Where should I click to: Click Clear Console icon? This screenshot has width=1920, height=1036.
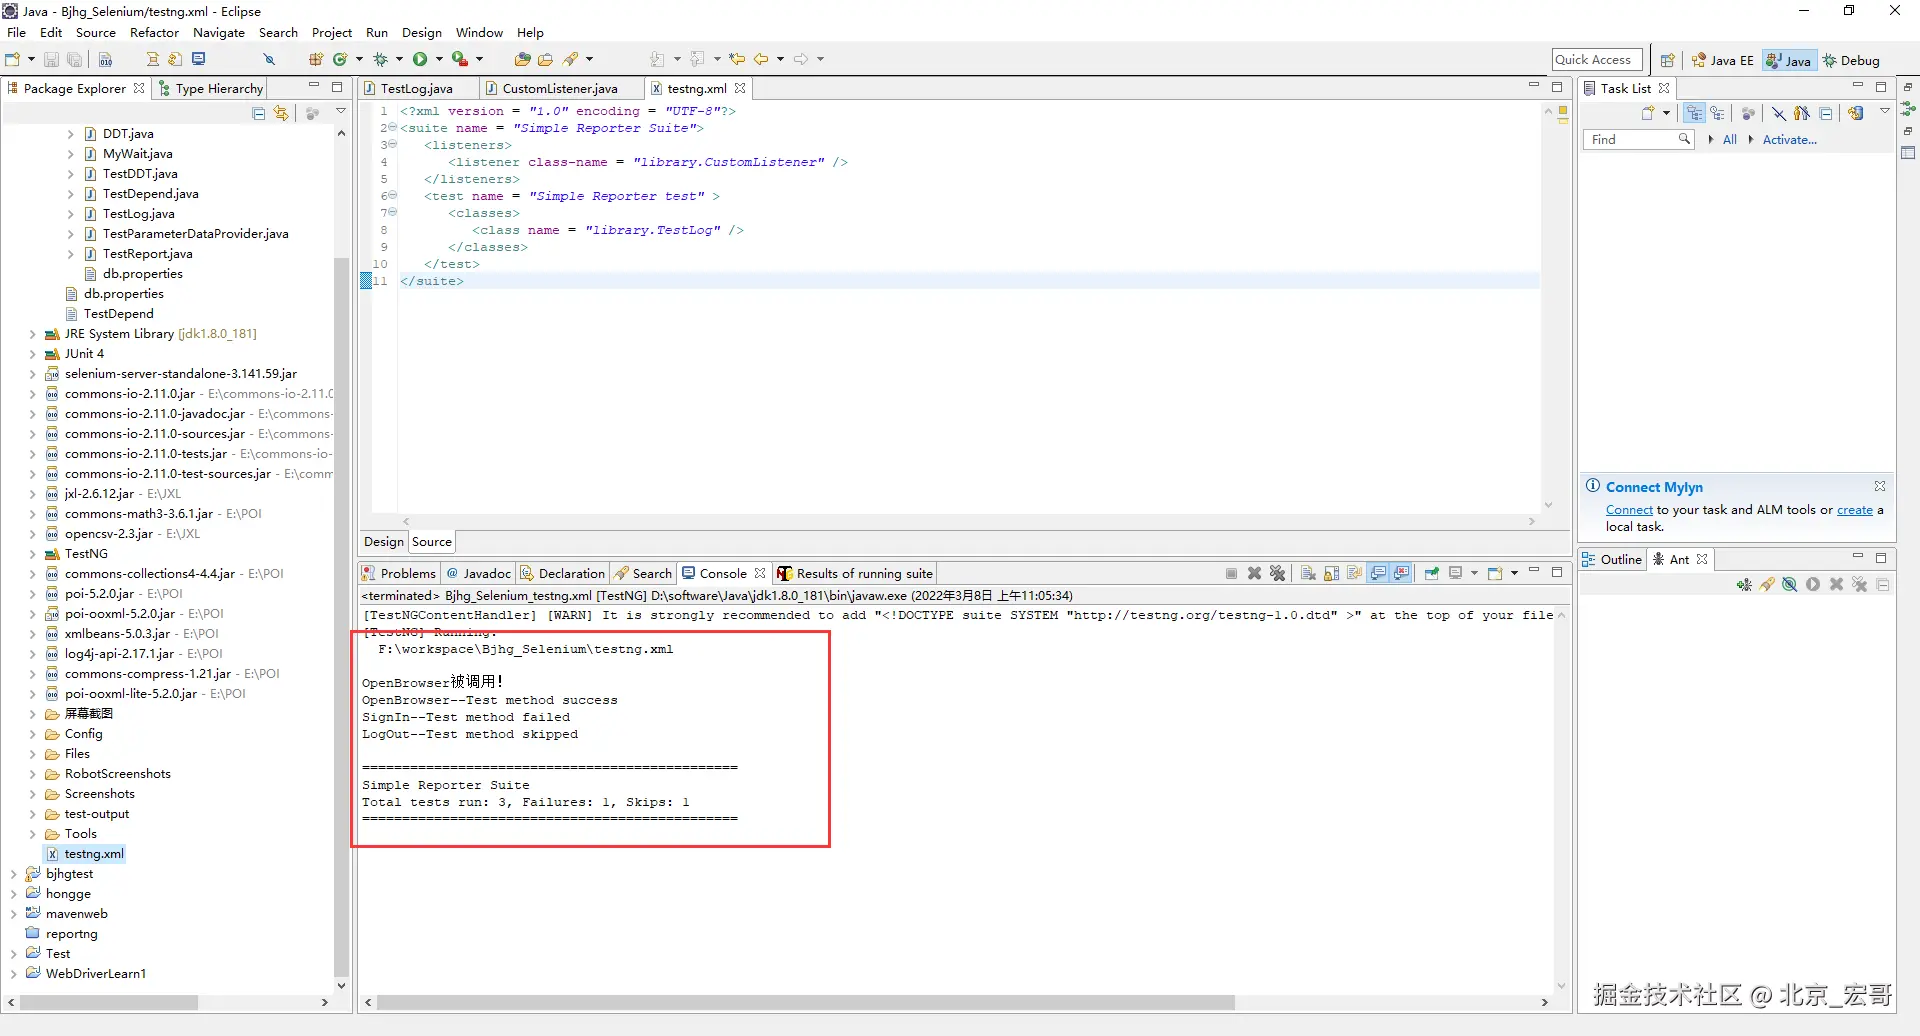[x=1308, y=573]
